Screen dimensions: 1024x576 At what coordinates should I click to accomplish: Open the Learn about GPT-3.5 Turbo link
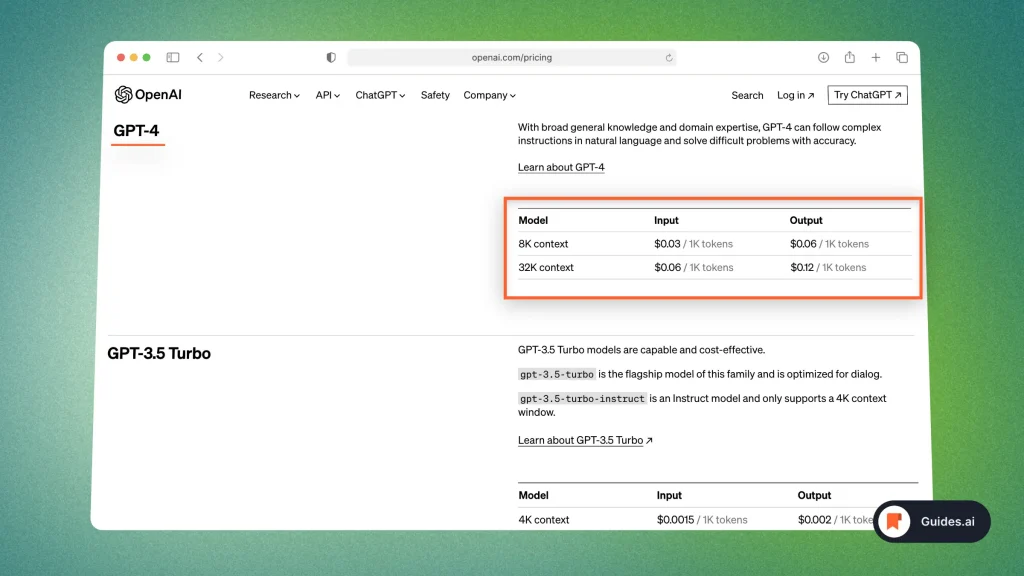pyautogui.click(x=585, y=440)
